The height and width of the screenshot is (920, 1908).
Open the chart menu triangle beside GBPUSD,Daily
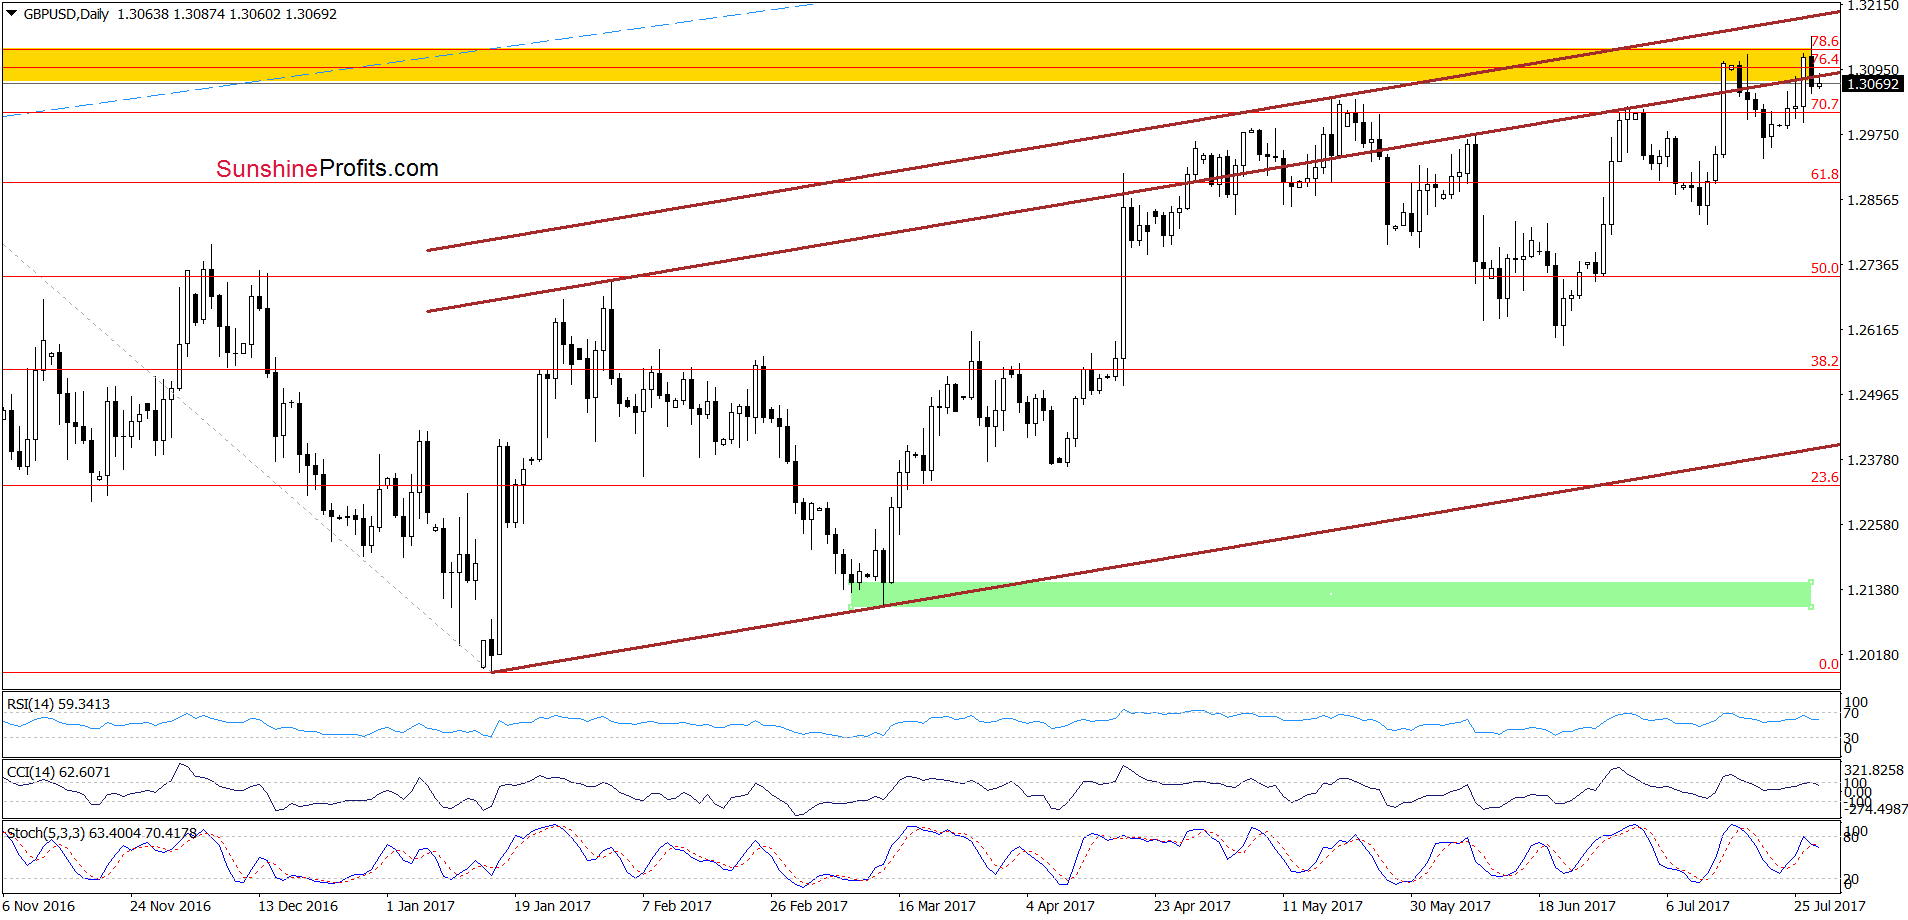click(x=12, y=14)
